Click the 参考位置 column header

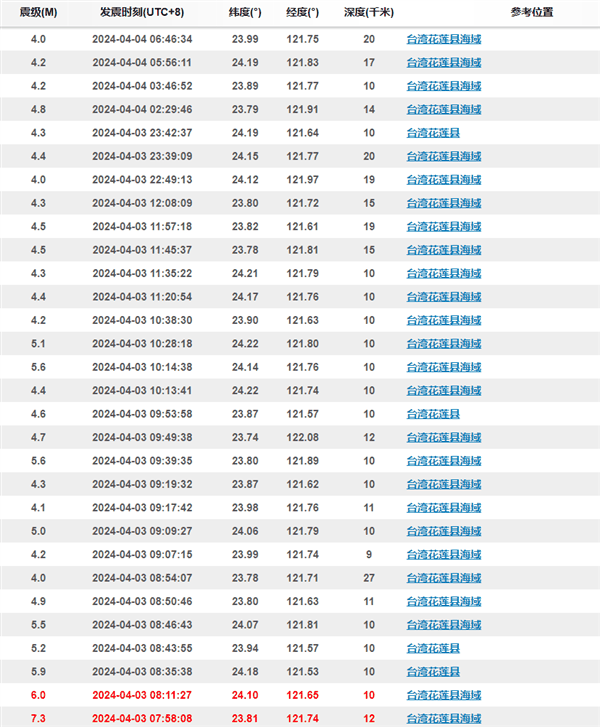(x=503, y=14)
